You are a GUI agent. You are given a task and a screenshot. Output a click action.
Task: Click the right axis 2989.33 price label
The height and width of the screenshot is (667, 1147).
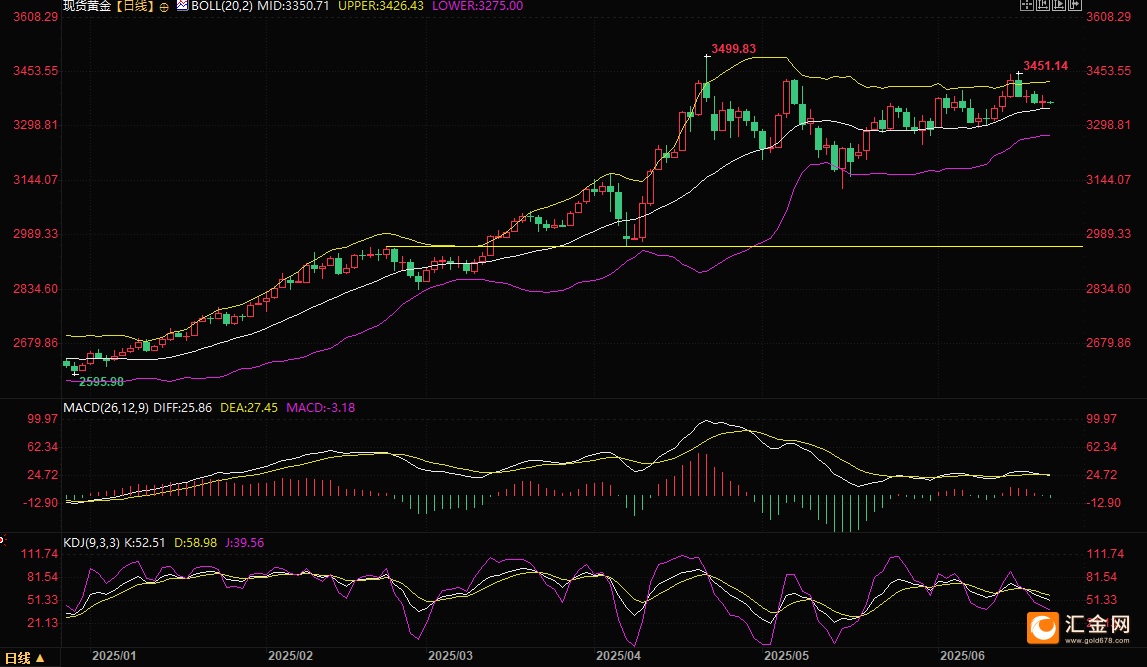tap(1109, 234)
